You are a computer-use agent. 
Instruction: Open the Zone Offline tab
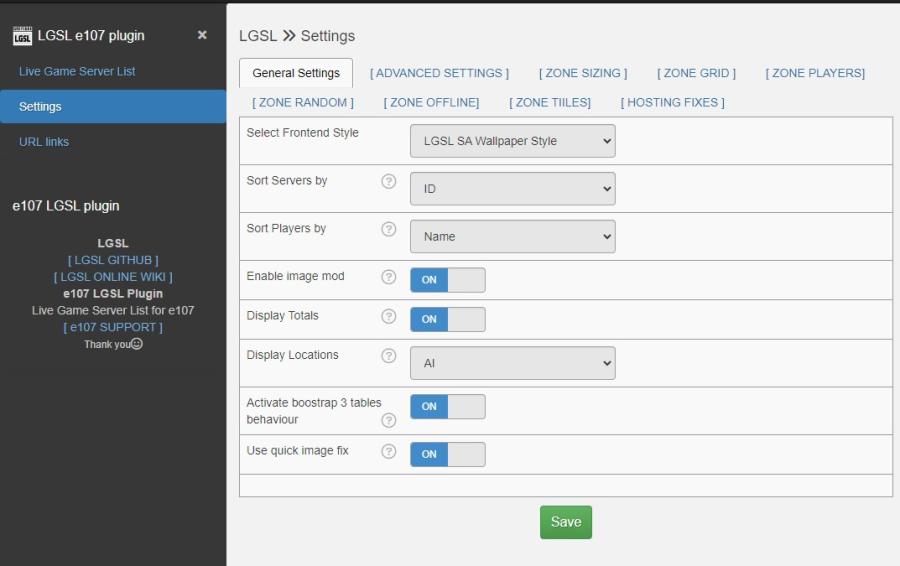pyautogui.click(x=432, y=103)
